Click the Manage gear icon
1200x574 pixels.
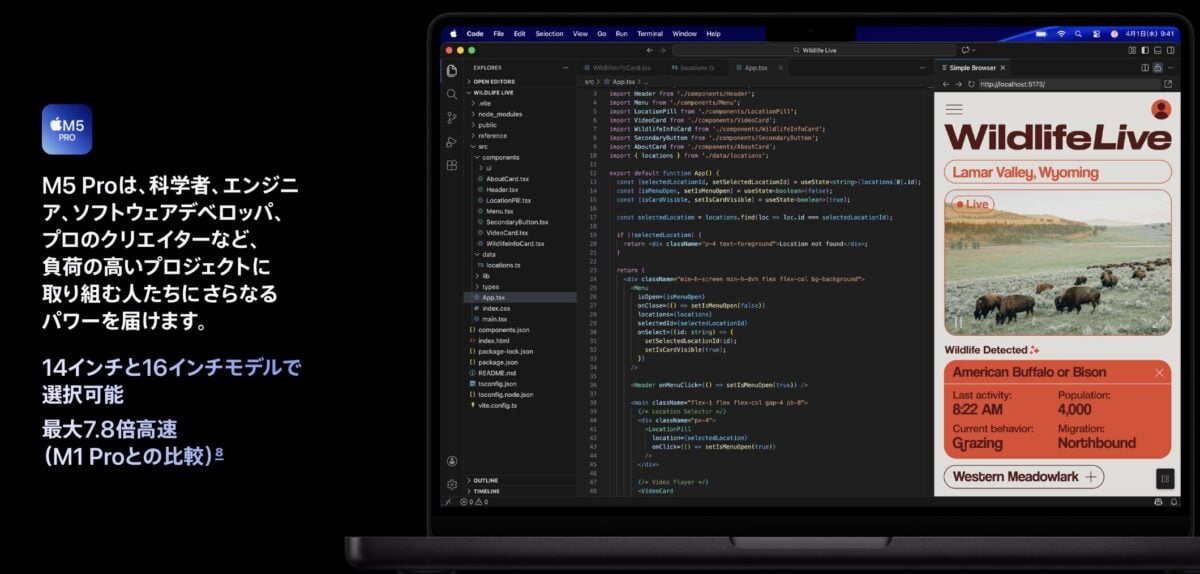pyautogui.click(x=452, y=484)
